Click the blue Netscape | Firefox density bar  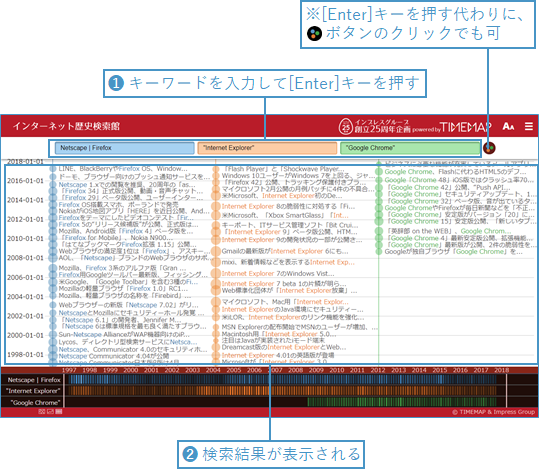point(282,380)
